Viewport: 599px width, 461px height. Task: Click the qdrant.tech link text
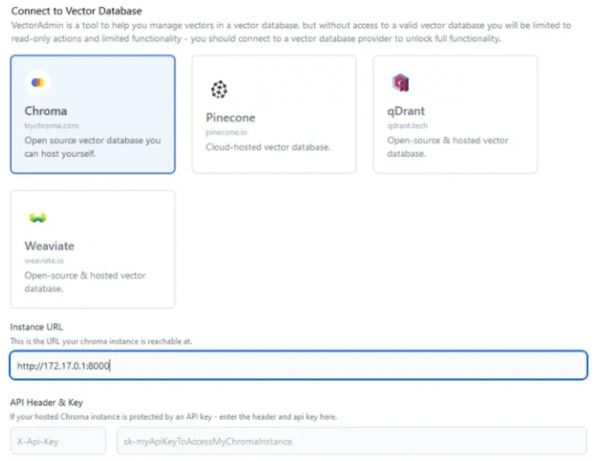click(x=407, y=126)
